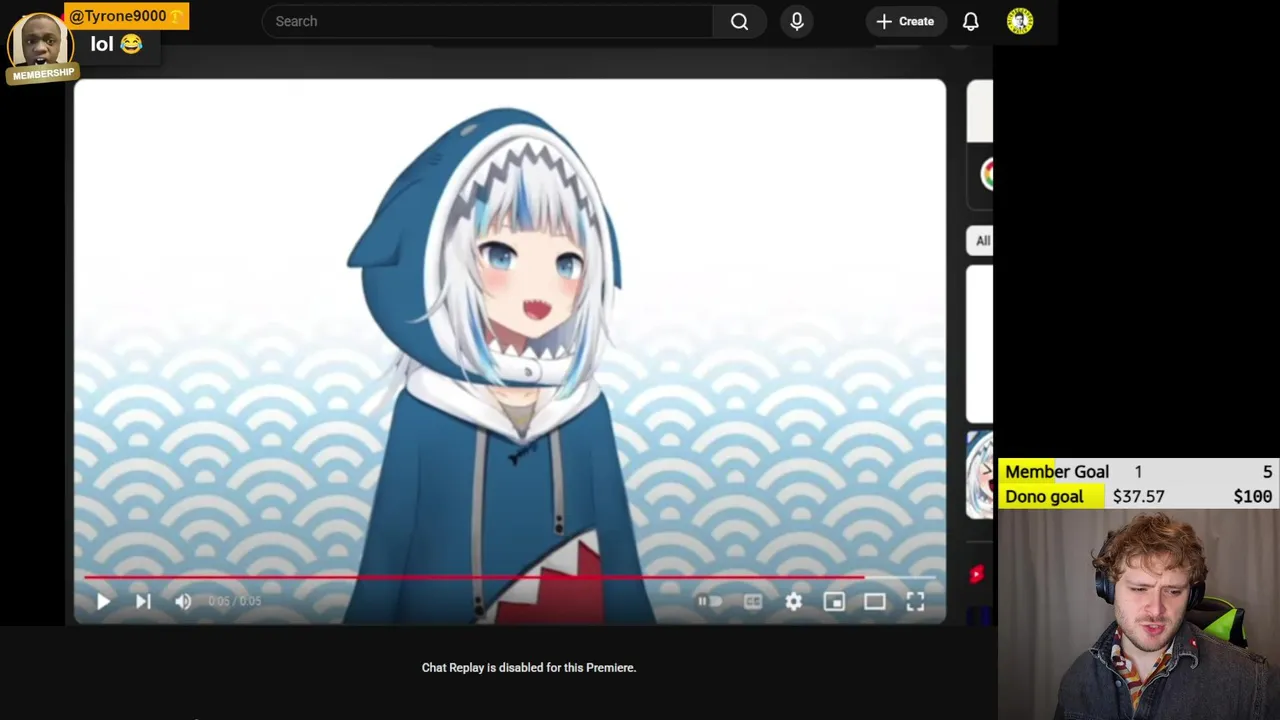Click the streamer webcam overlay
This screenshot has height=720, width=1280.
(1139, 614)
